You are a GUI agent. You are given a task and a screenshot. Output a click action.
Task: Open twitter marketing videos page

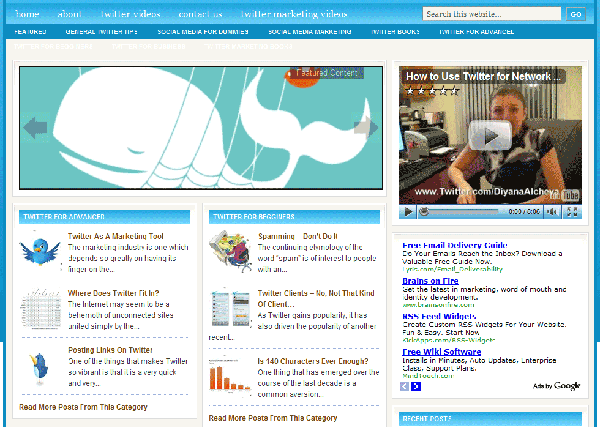pos(294,14)
